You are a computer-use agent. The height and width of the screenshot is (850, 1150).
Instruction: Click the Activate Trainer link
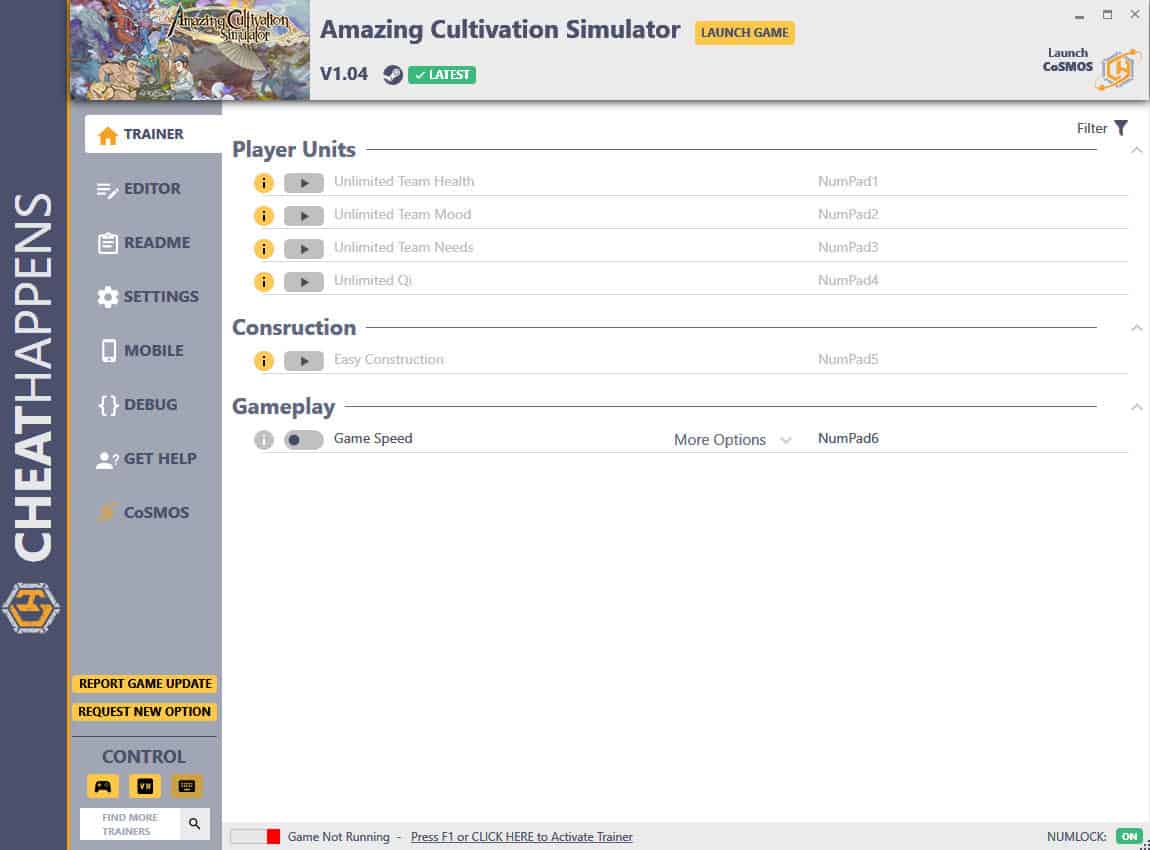click(x=521, y=837)
